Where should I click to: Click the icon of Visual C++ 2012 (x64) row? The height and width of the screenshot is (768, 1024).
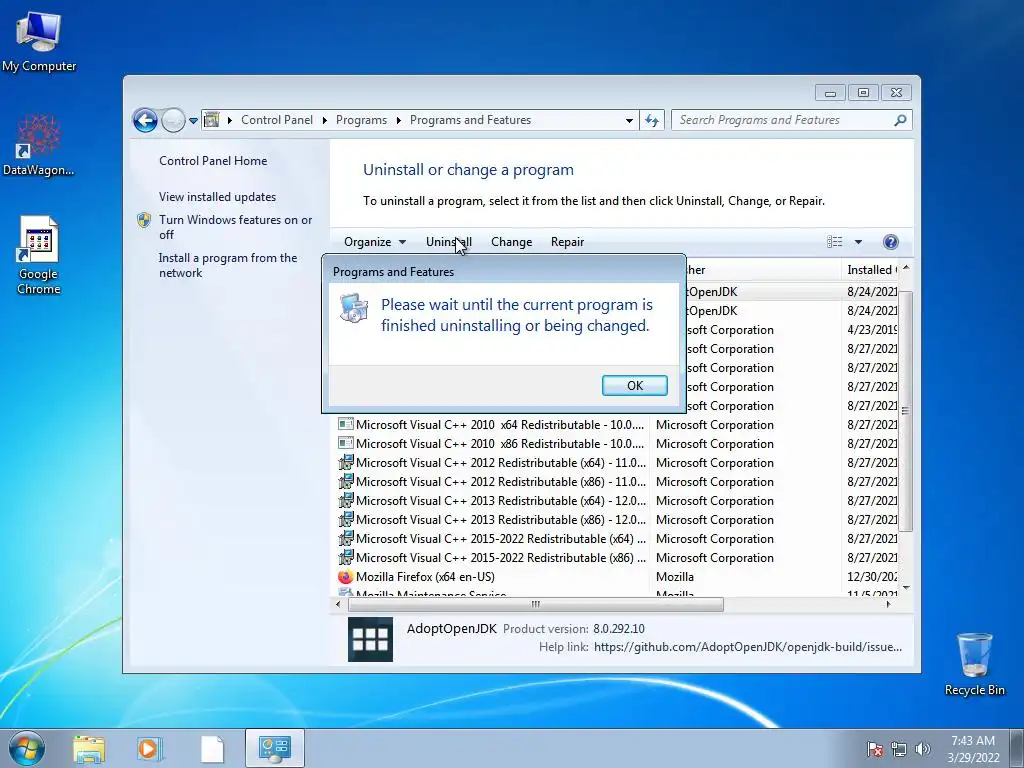[x=345, y=462]
